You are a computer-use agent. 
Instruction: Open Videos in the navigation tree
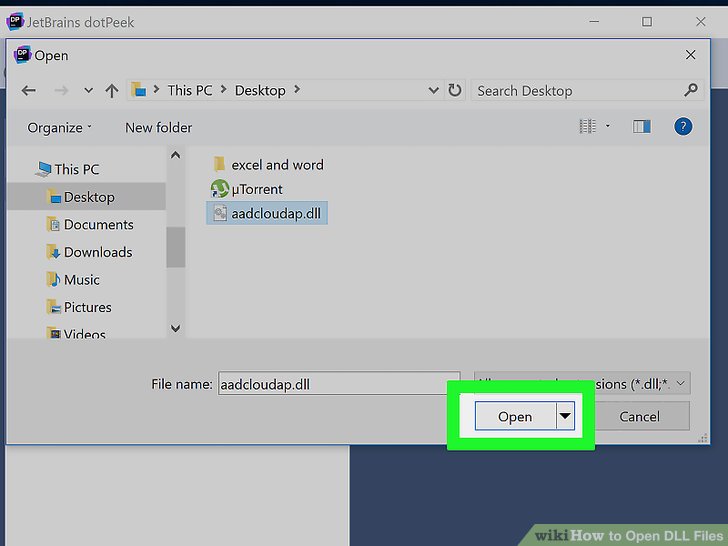tap(76, 333)
